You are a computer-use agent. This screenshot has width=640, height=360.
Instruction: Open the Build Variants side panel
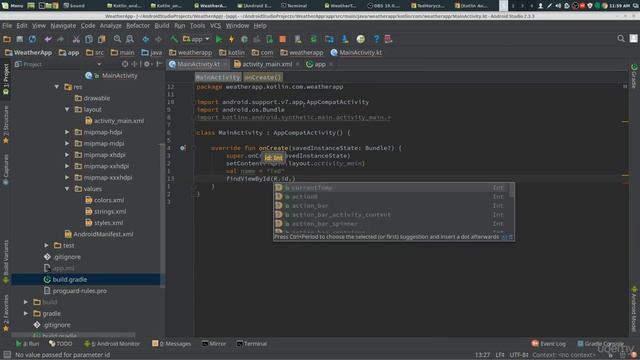pos(6,262)
